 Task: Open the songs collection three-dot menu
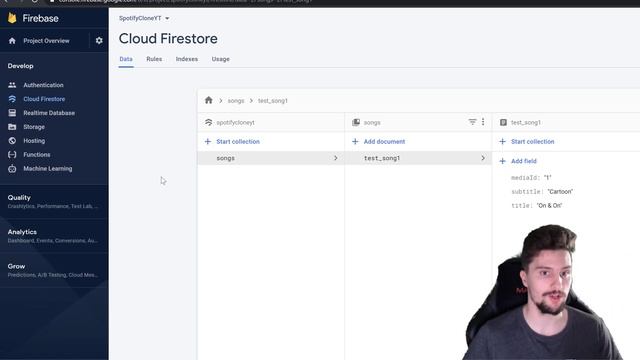point(483,122)
